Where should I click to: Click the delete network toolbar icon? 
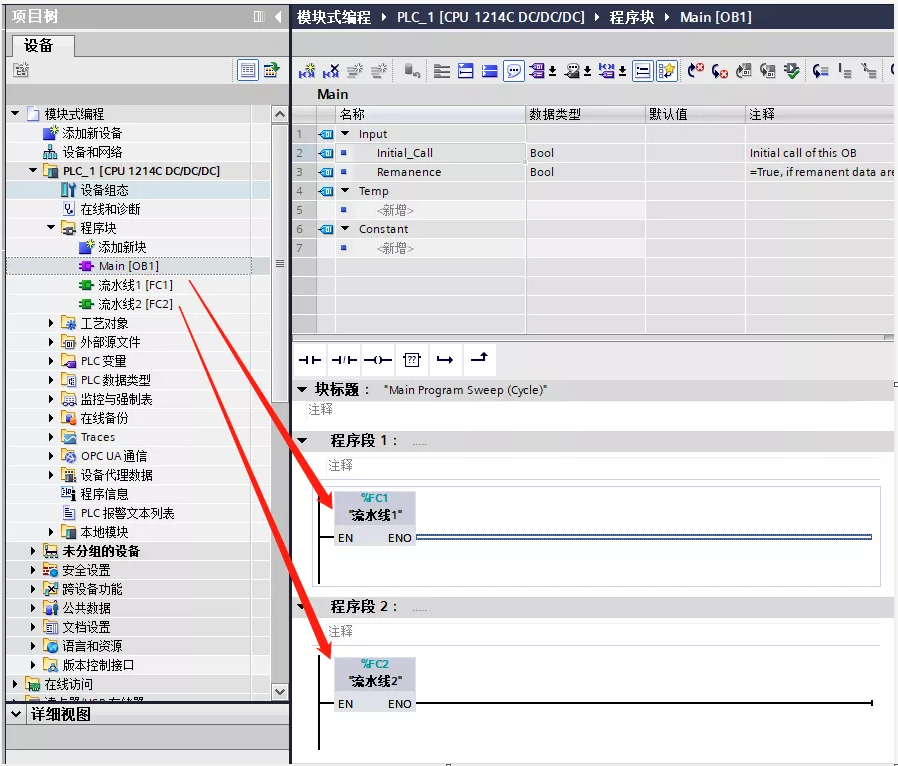coord(330,71)
